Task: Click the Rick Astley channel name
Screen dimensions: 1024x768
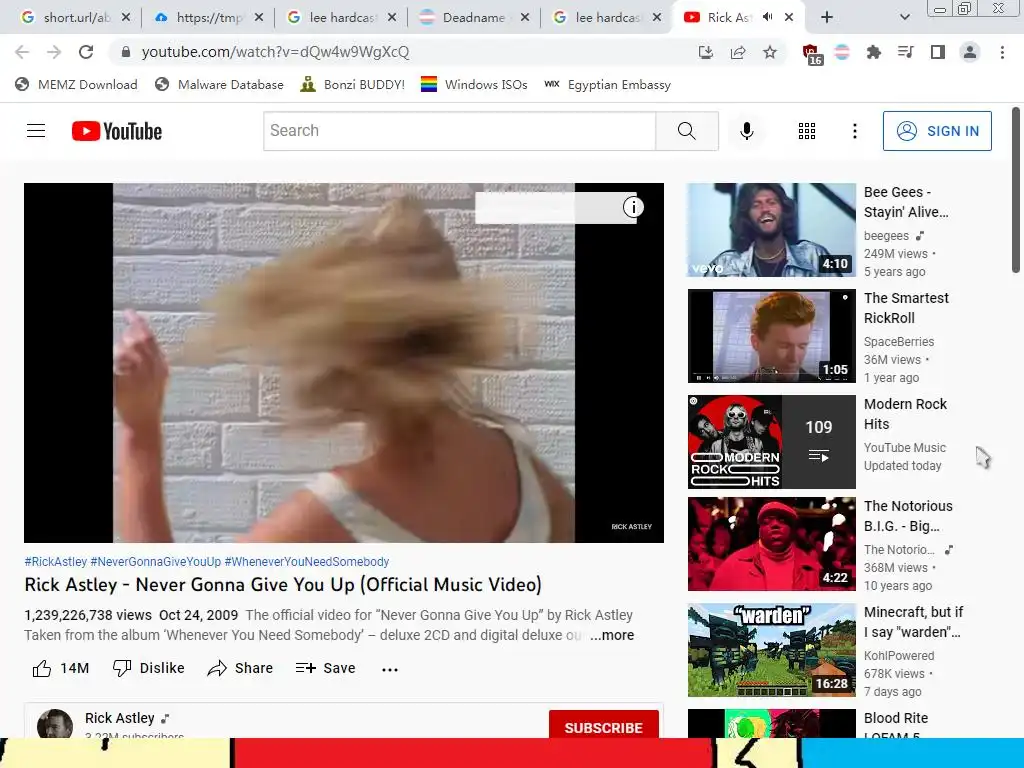Action: [120, 718]
